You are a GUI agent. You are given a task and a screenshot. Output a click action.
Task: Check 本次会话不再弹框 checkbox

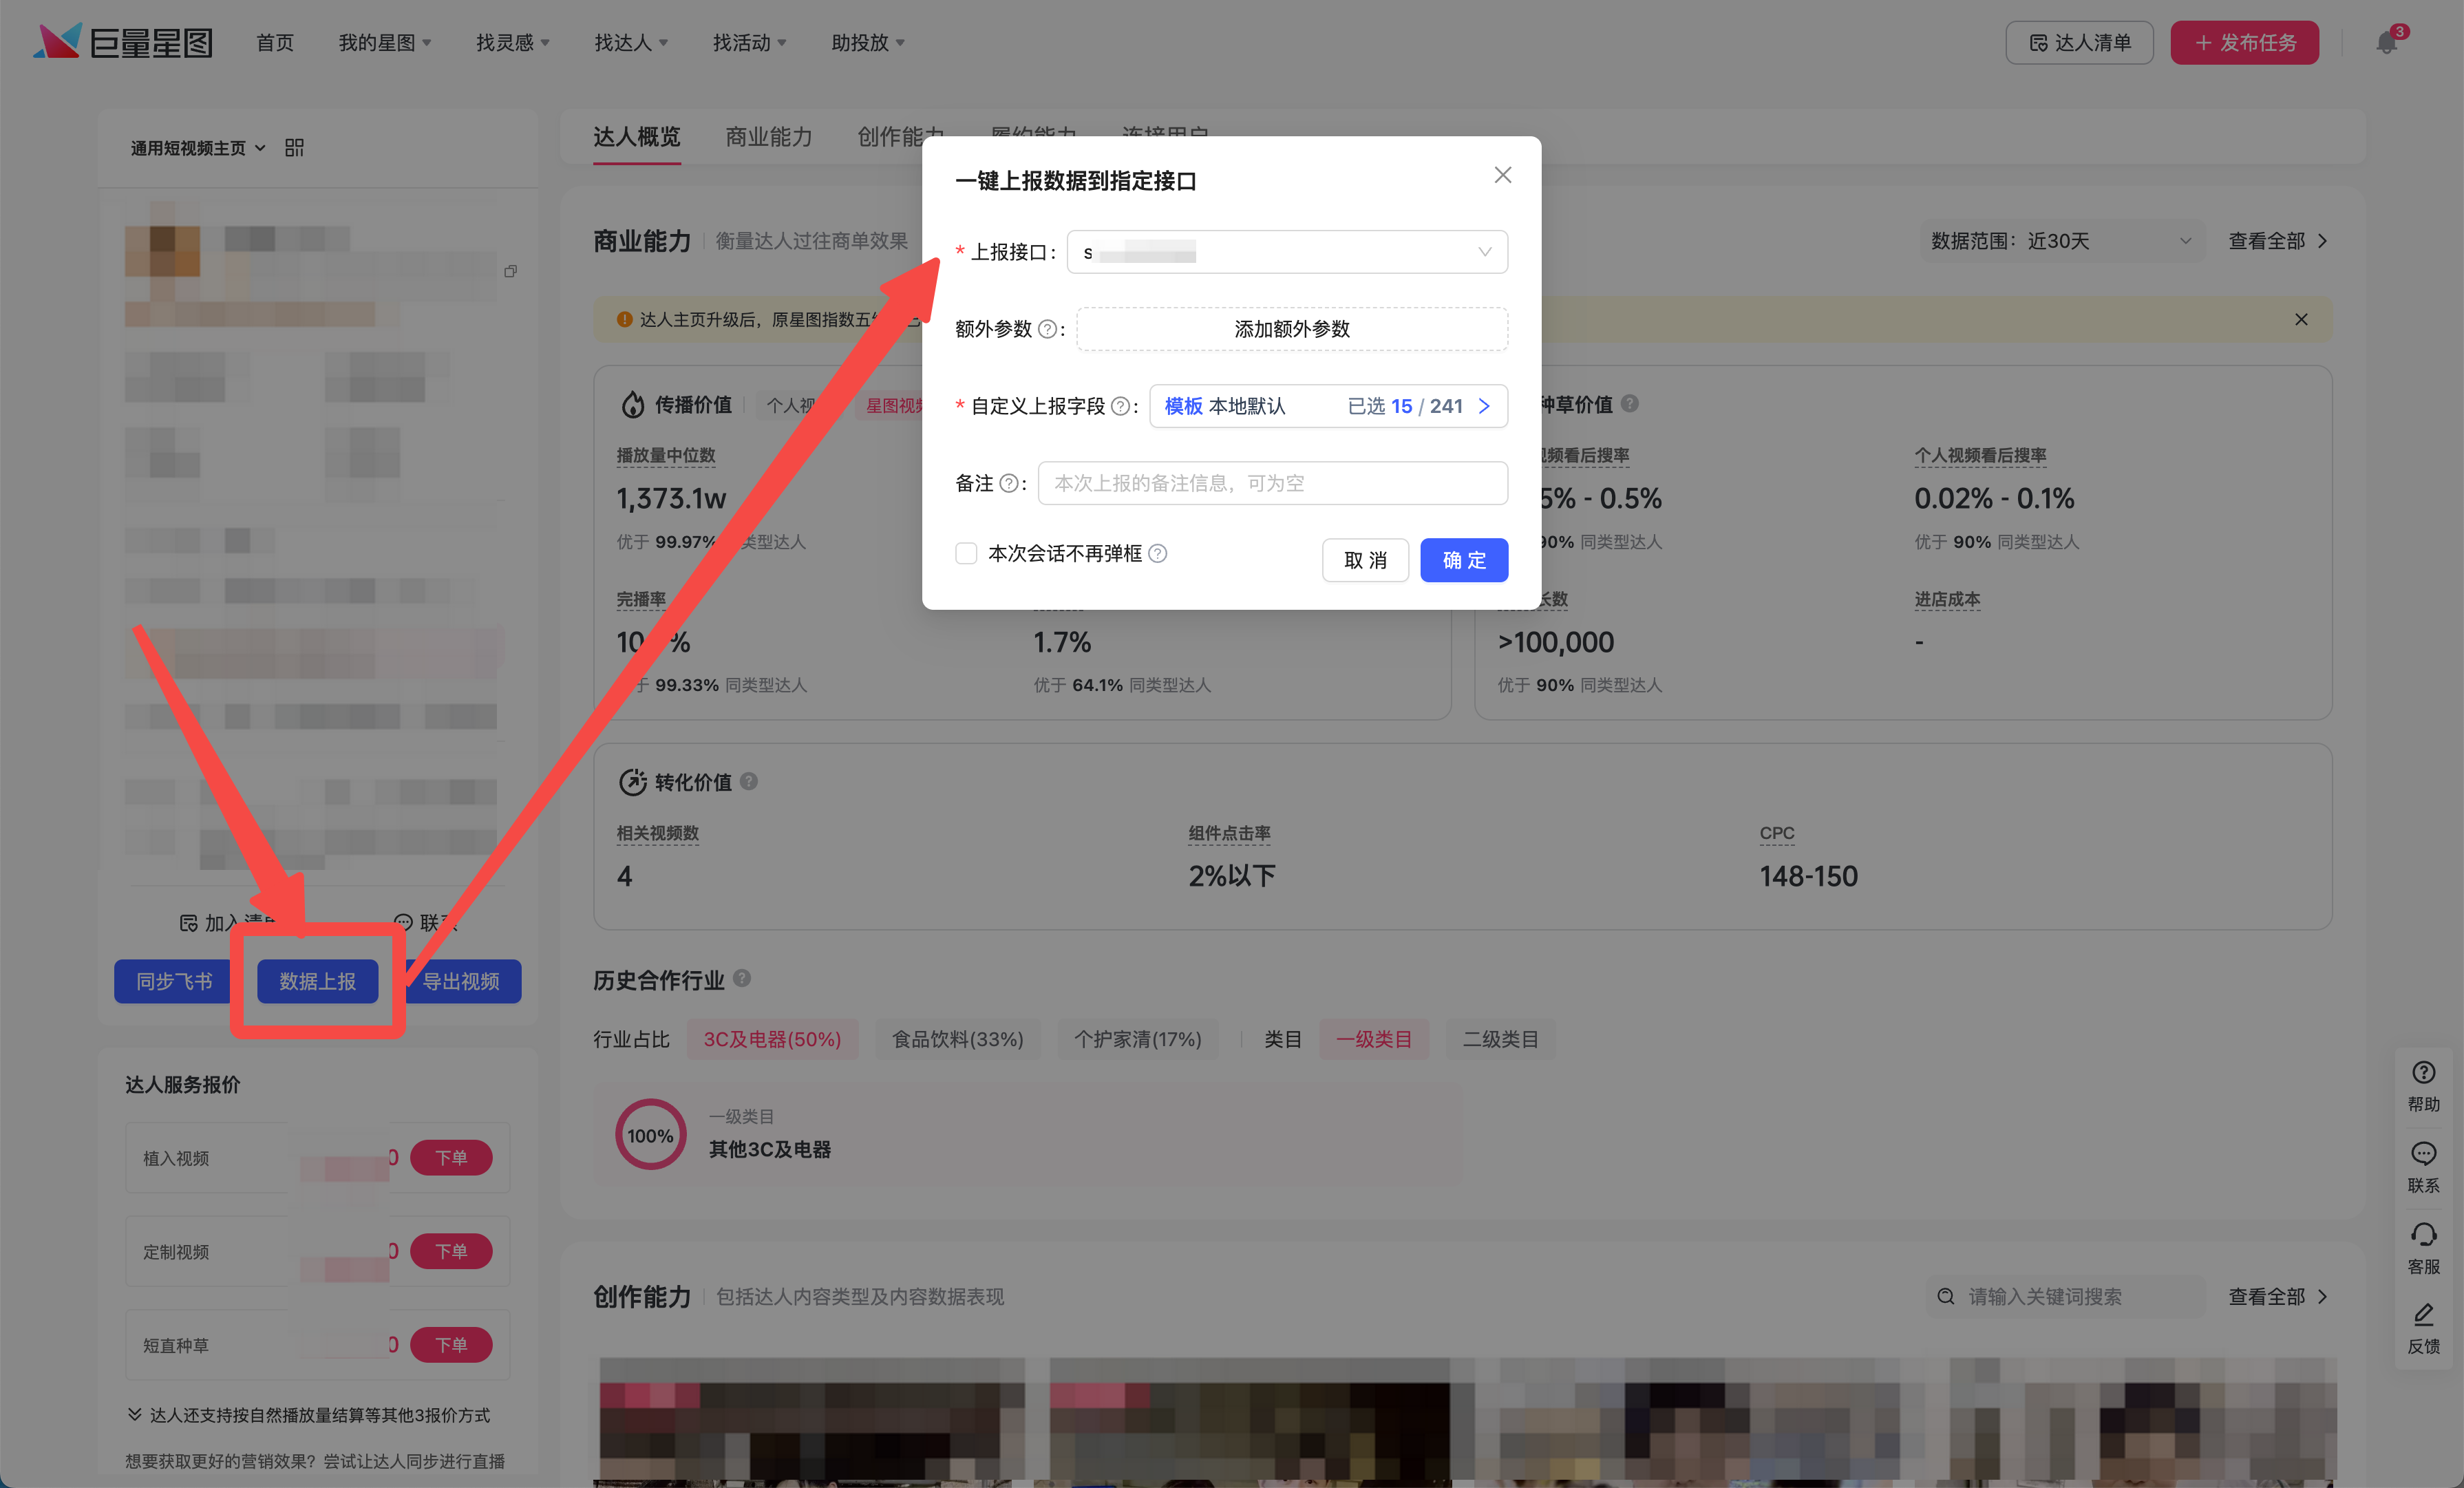pos(966,553)
